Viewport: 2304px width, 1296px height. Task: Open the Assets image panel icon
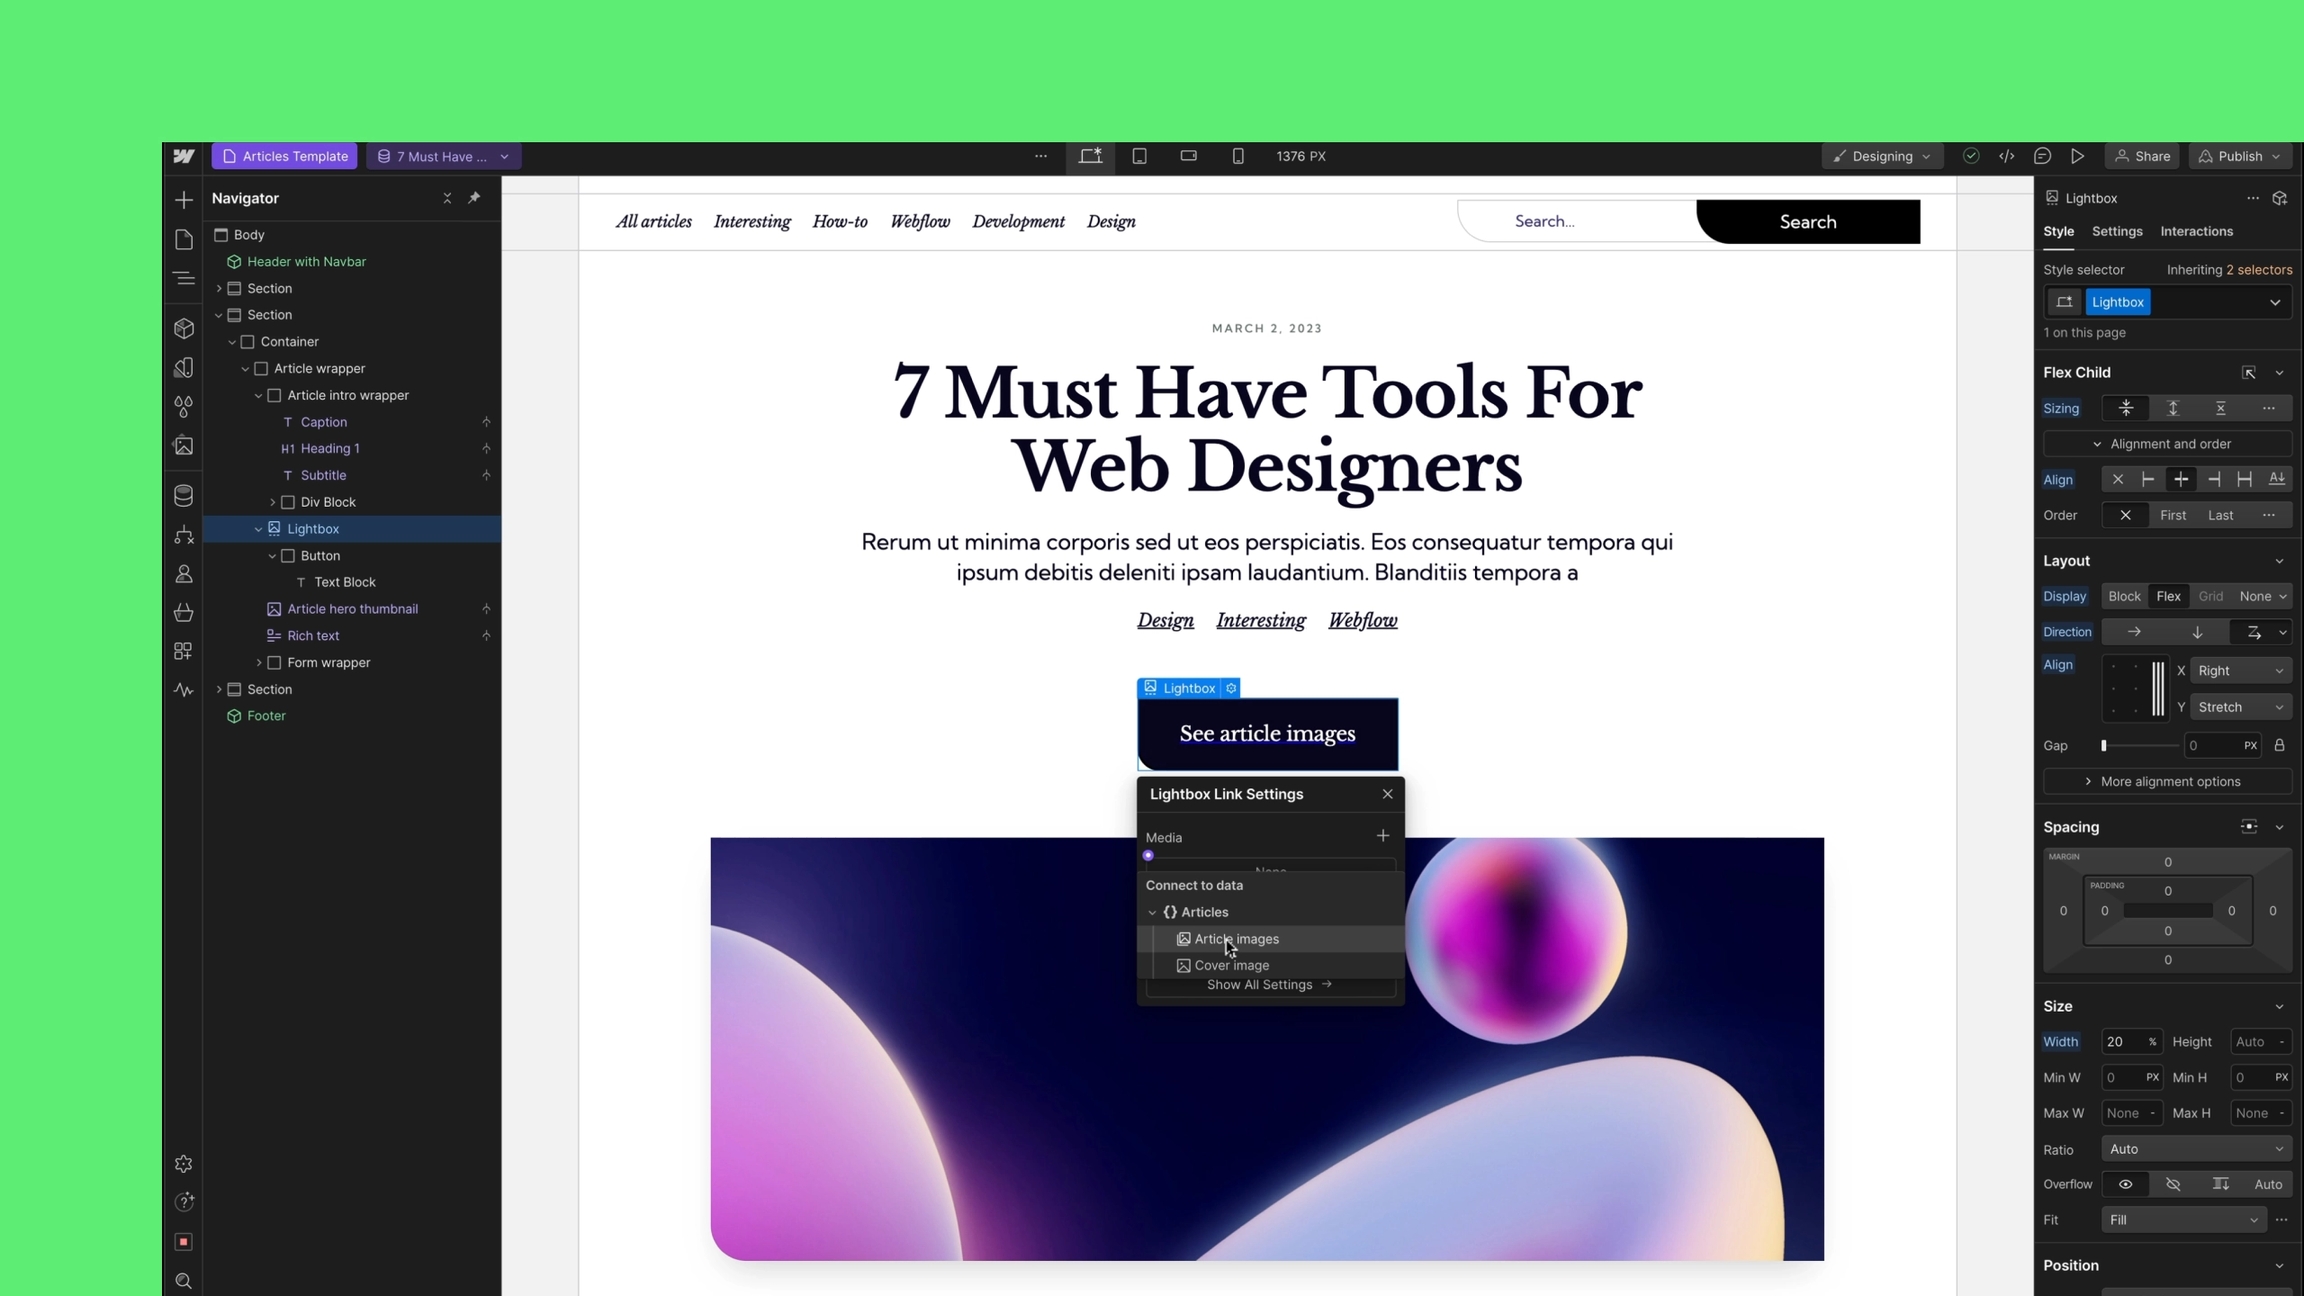click(x=183, y=445)
